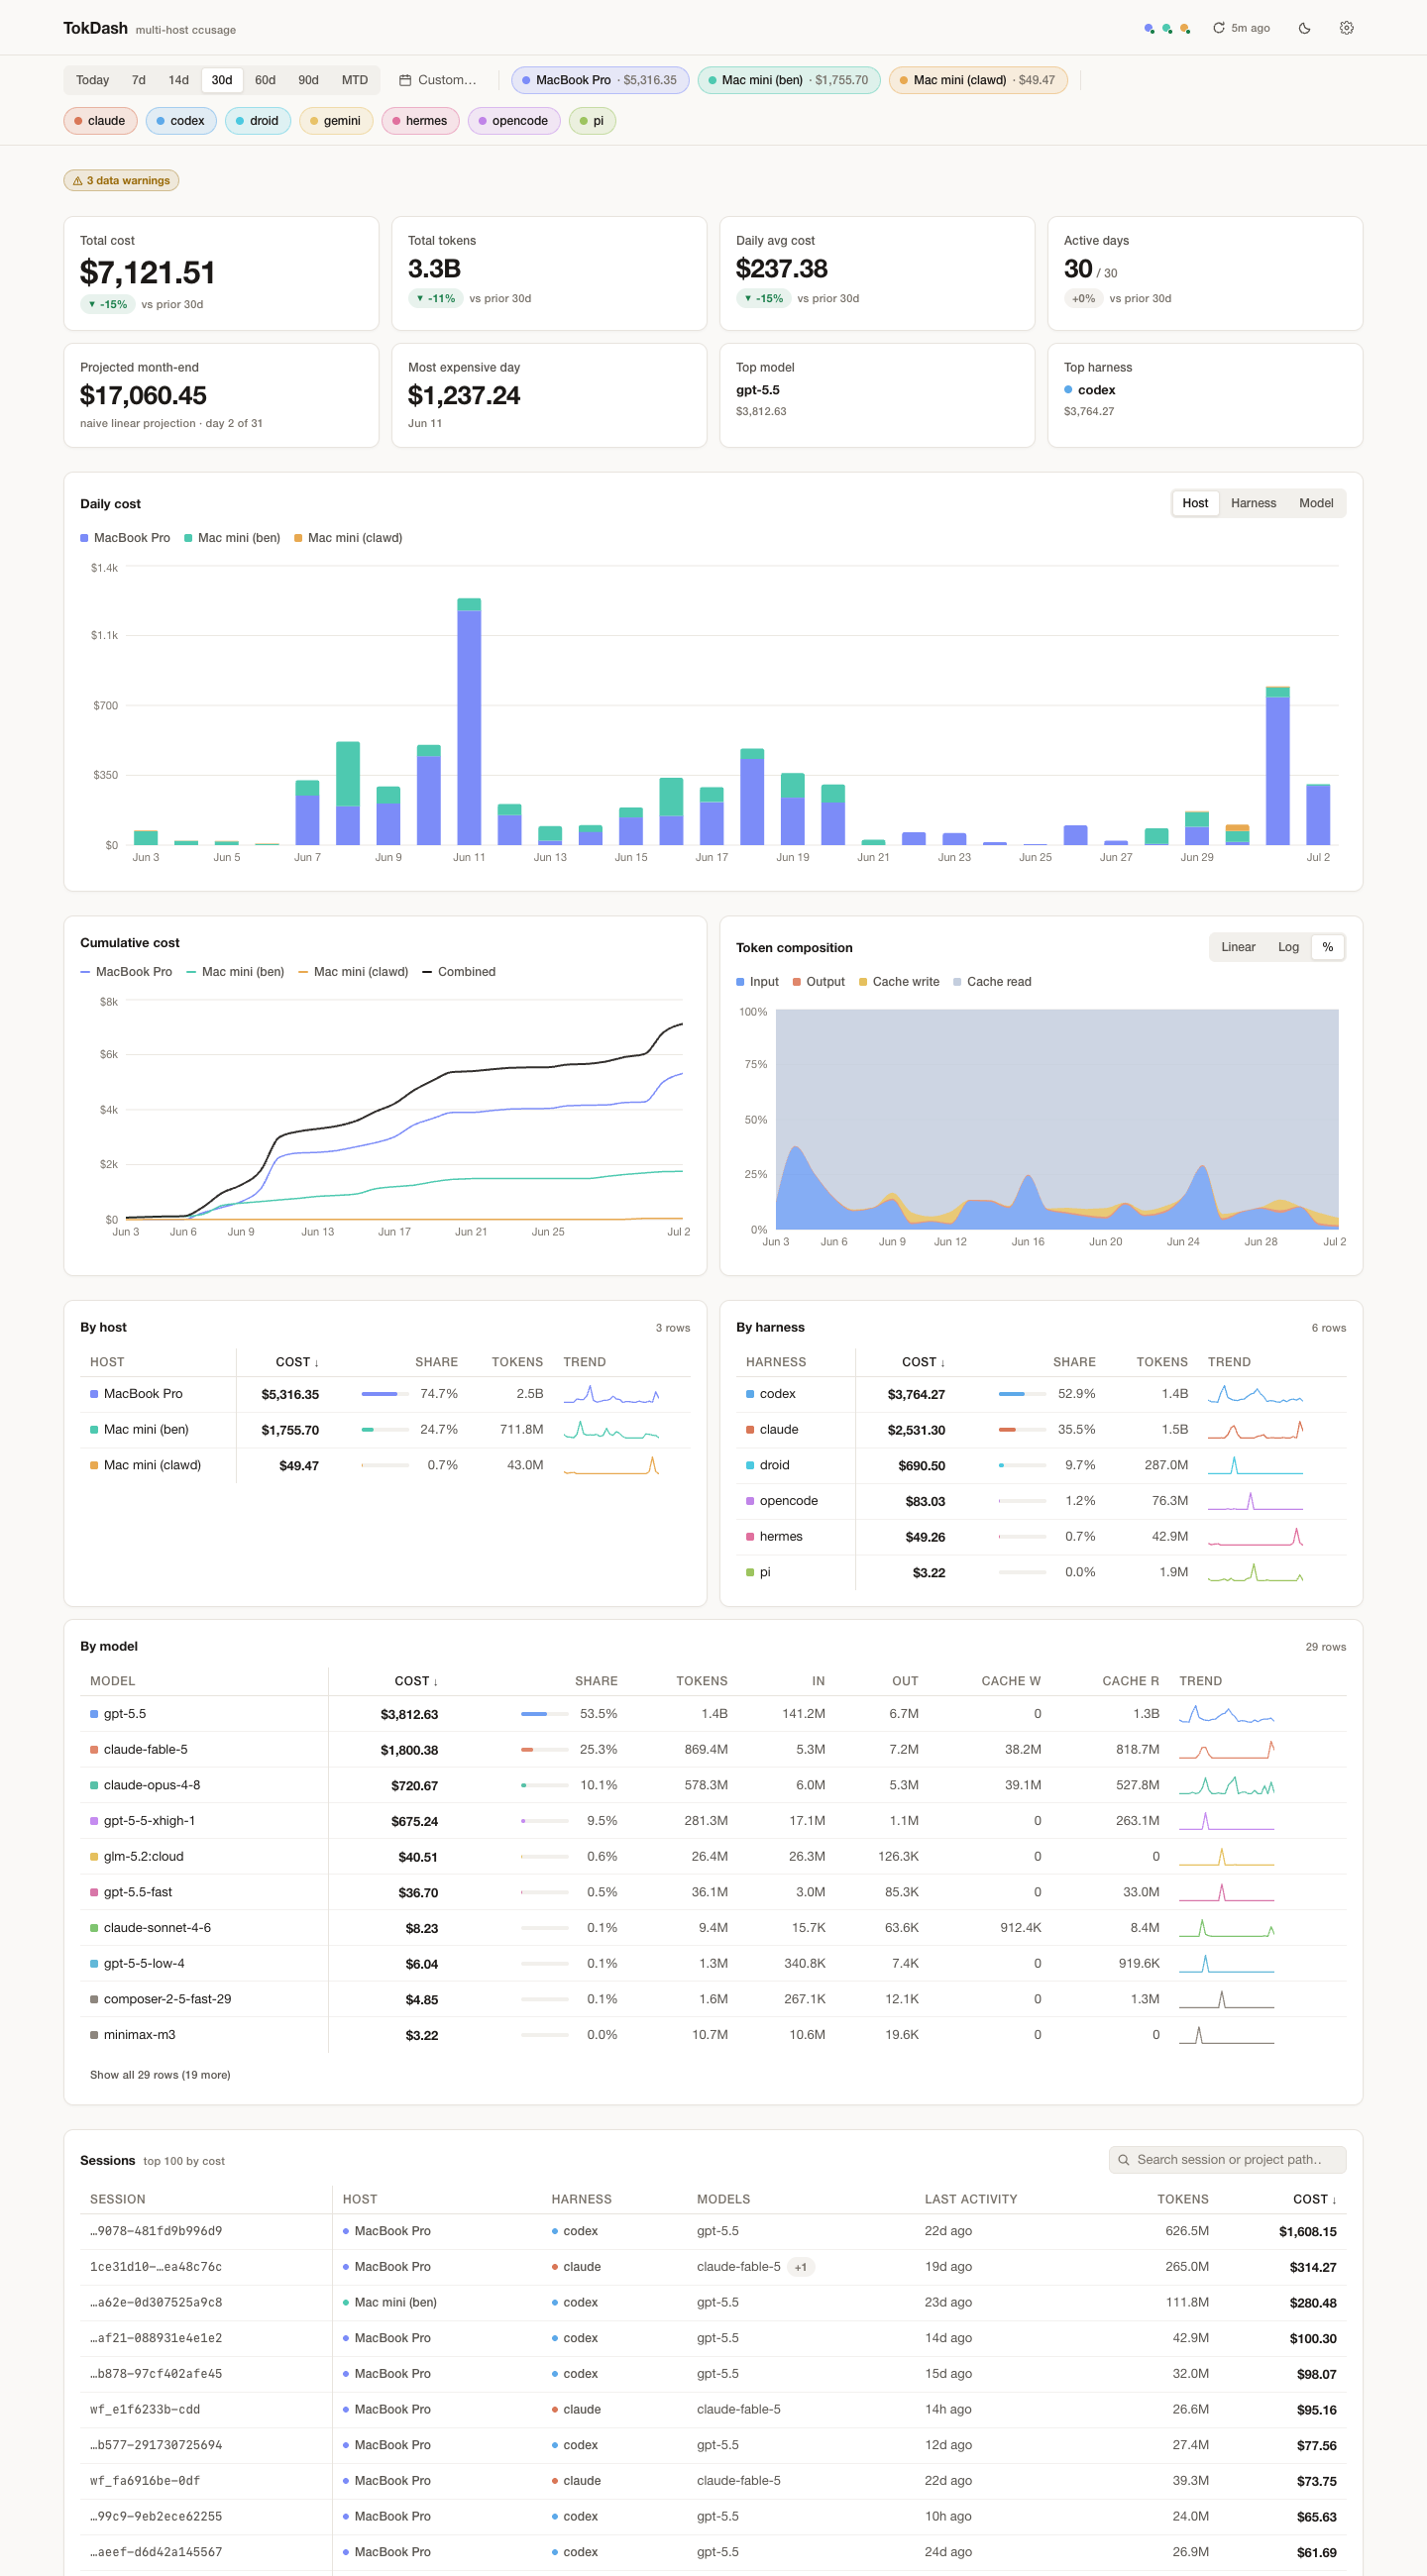This screenshot has width=1427, height=2576.
Task: Click Mac mini (ben) row in By host
Action: 385,1430
